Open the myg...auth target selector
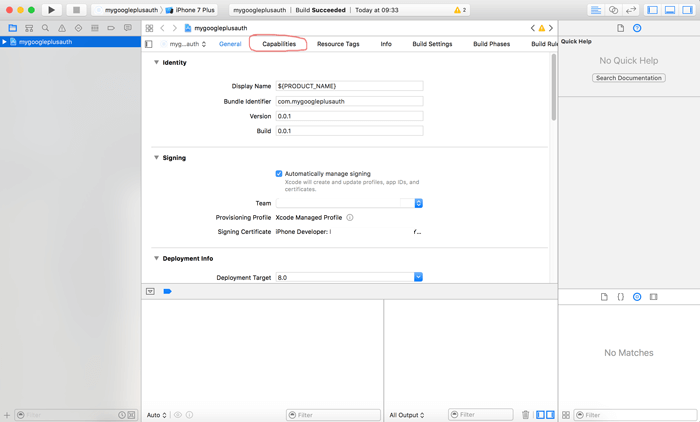Viewport: 700px width, 422px height. (x=183, y=44)
